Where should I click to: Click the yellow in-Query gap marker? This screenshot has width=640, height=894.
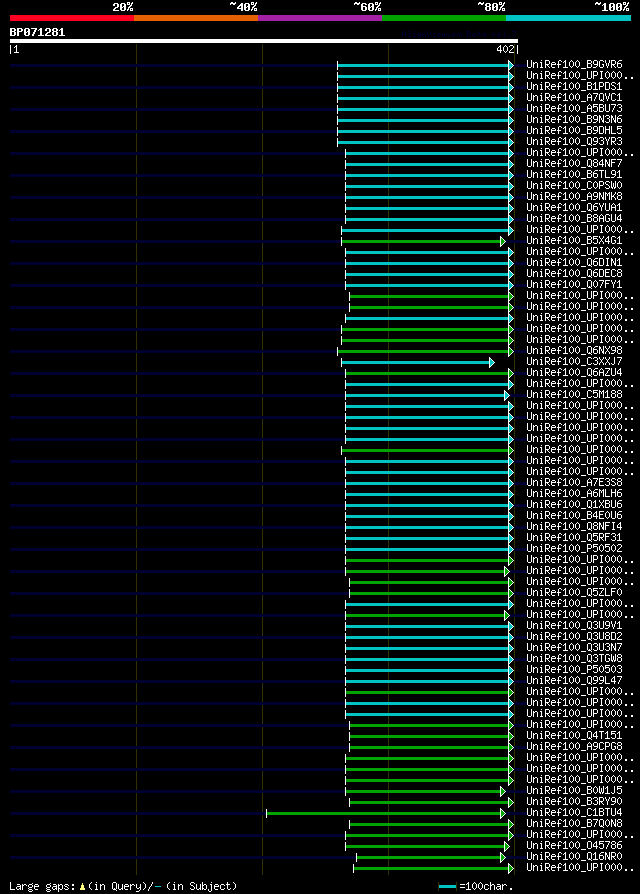click(x=82, y=887)
